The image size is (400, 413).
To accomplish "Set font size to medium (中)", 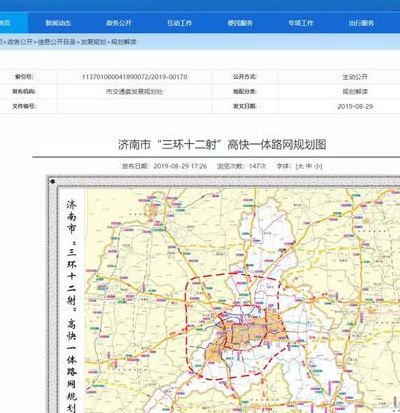I will [x=308, y=166].
